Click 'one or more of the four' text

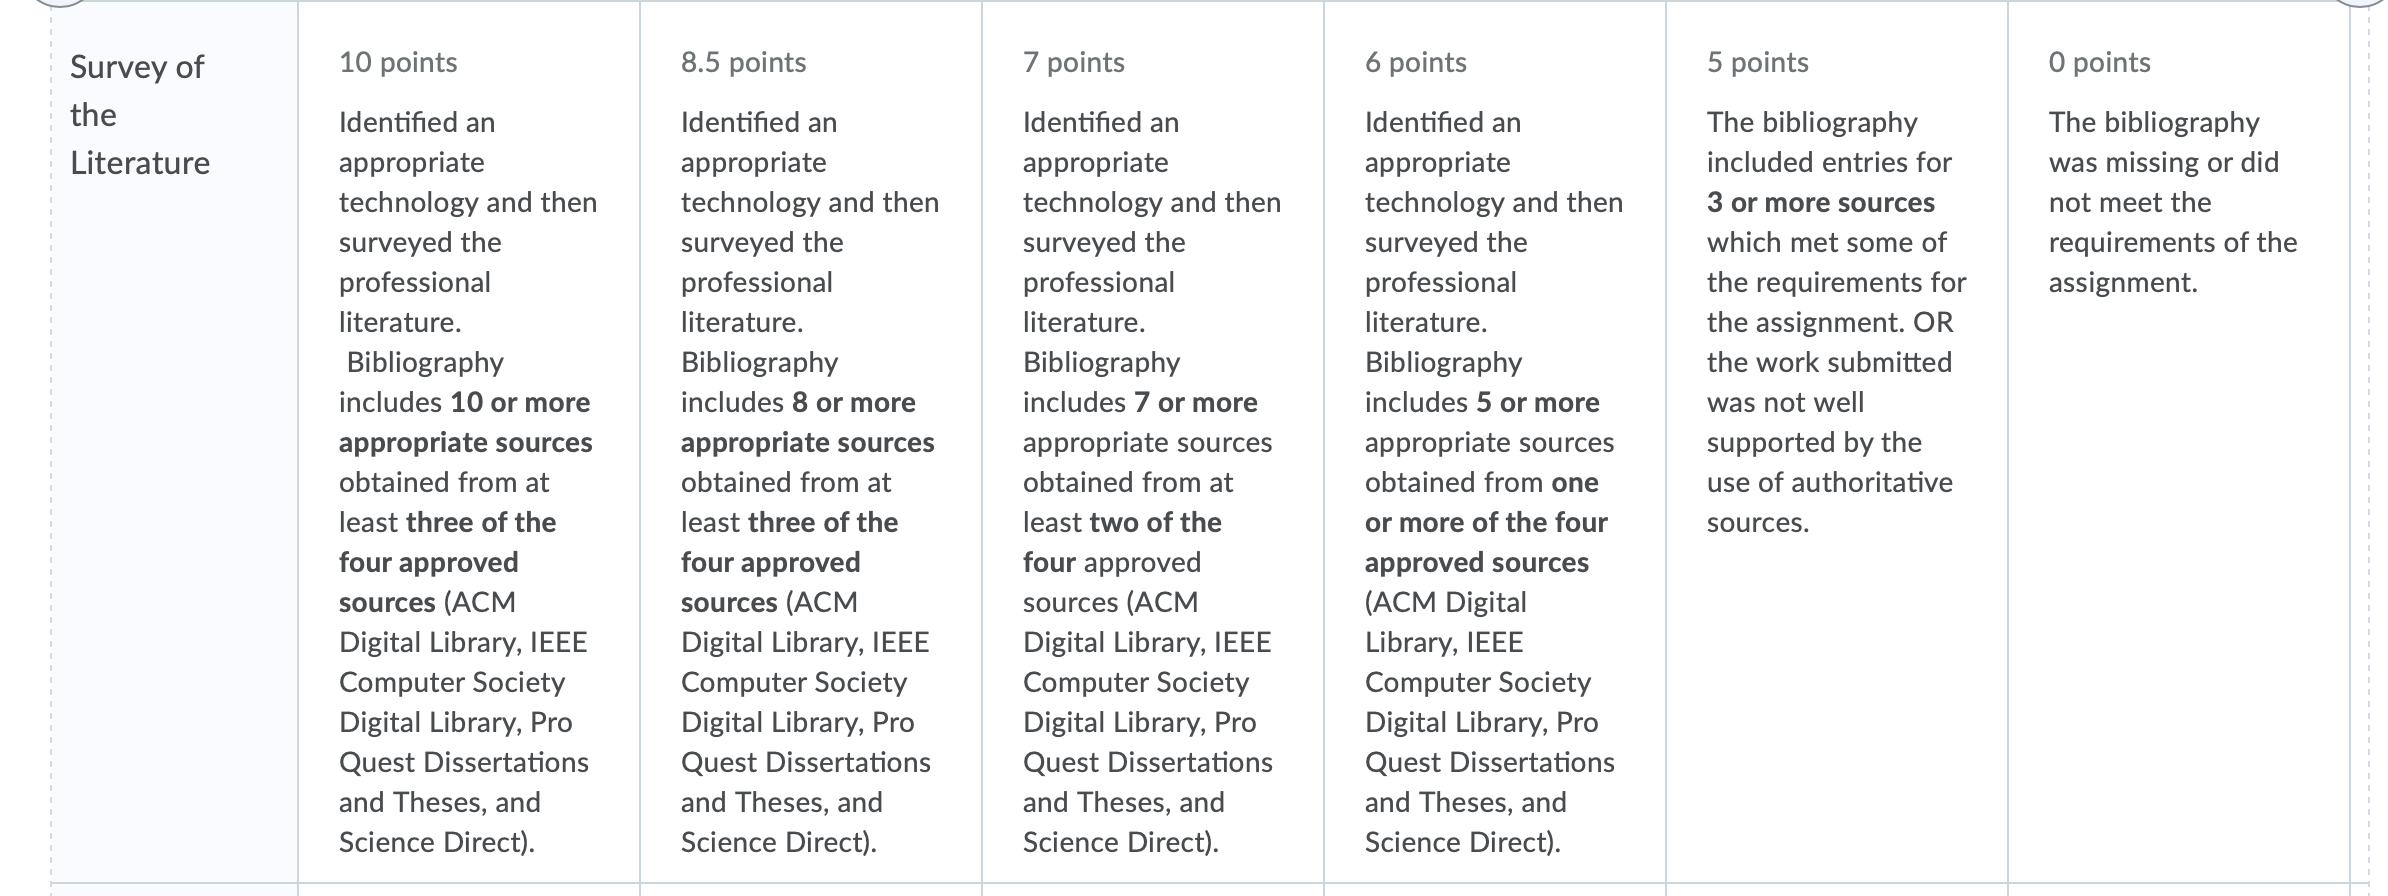1486,502
